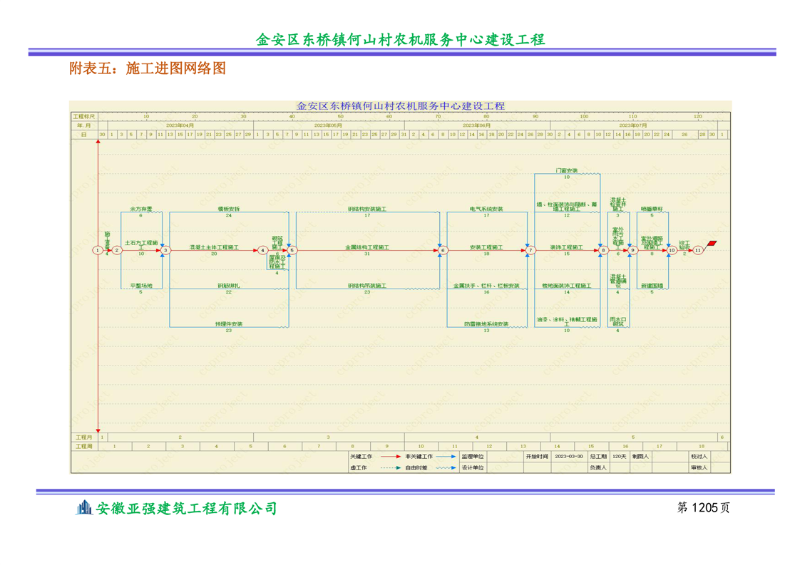Click the blue 非关键工作 legend arrow
800x565 pixels.
tap(446, 456)
